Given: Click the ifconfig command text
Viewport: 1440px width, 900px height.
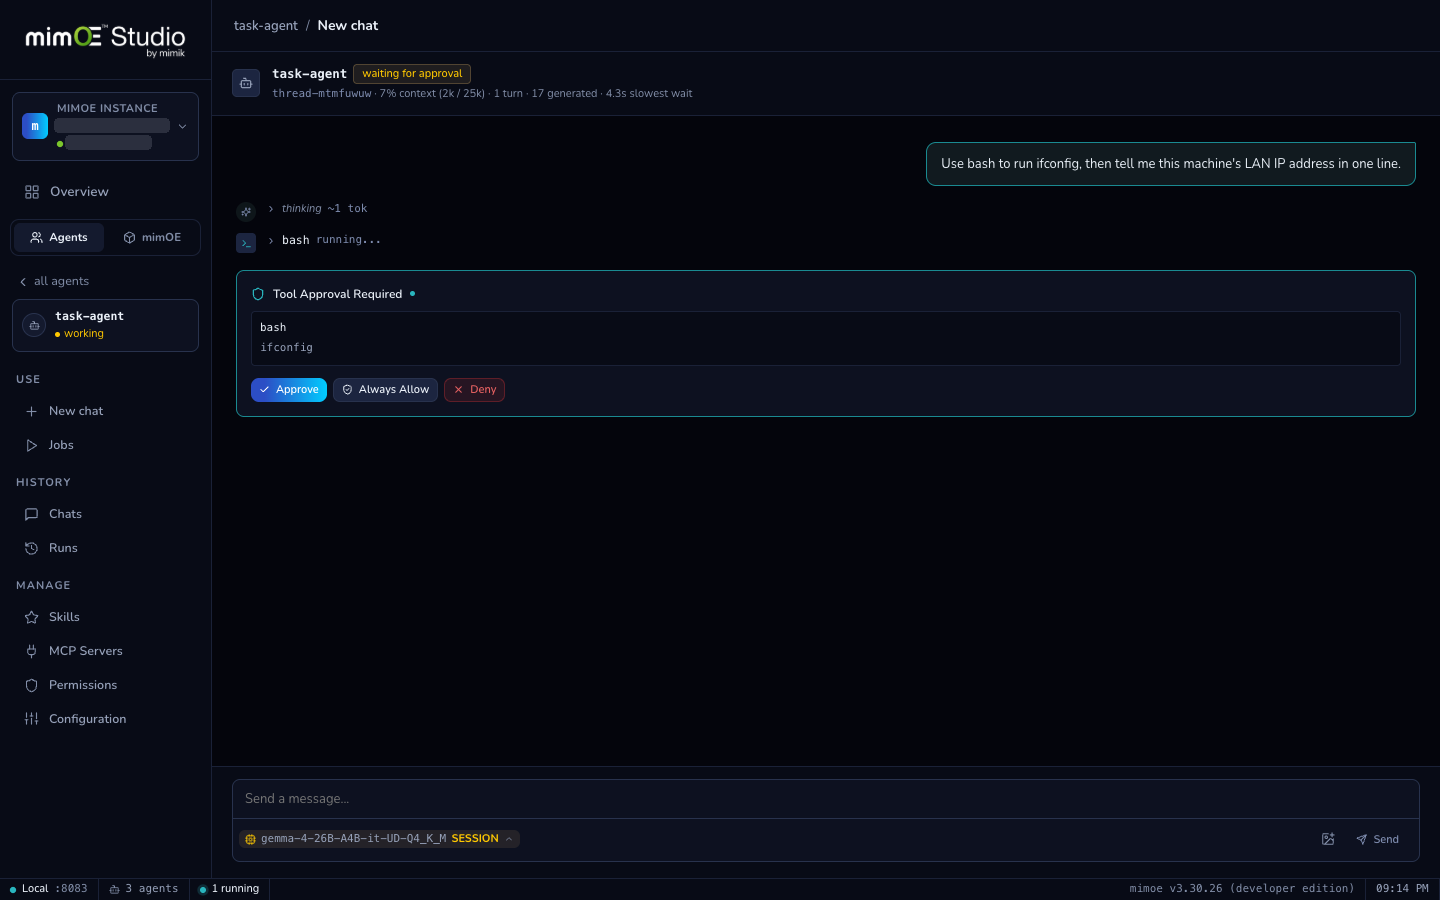Looking at the screenshot, I should pyautogui.click(x=287, y=348).
